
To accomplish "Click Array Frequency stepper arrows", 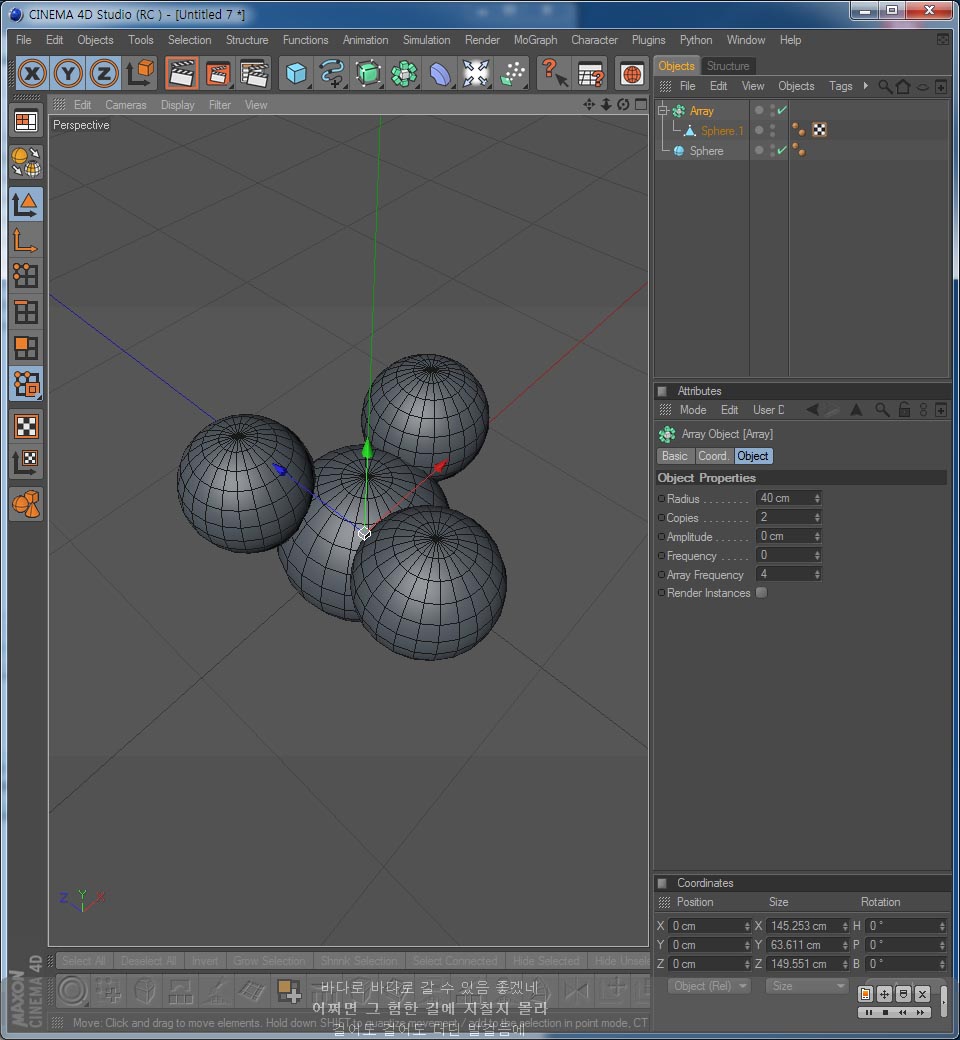I will pyautogui.click(x=817, y=574).
